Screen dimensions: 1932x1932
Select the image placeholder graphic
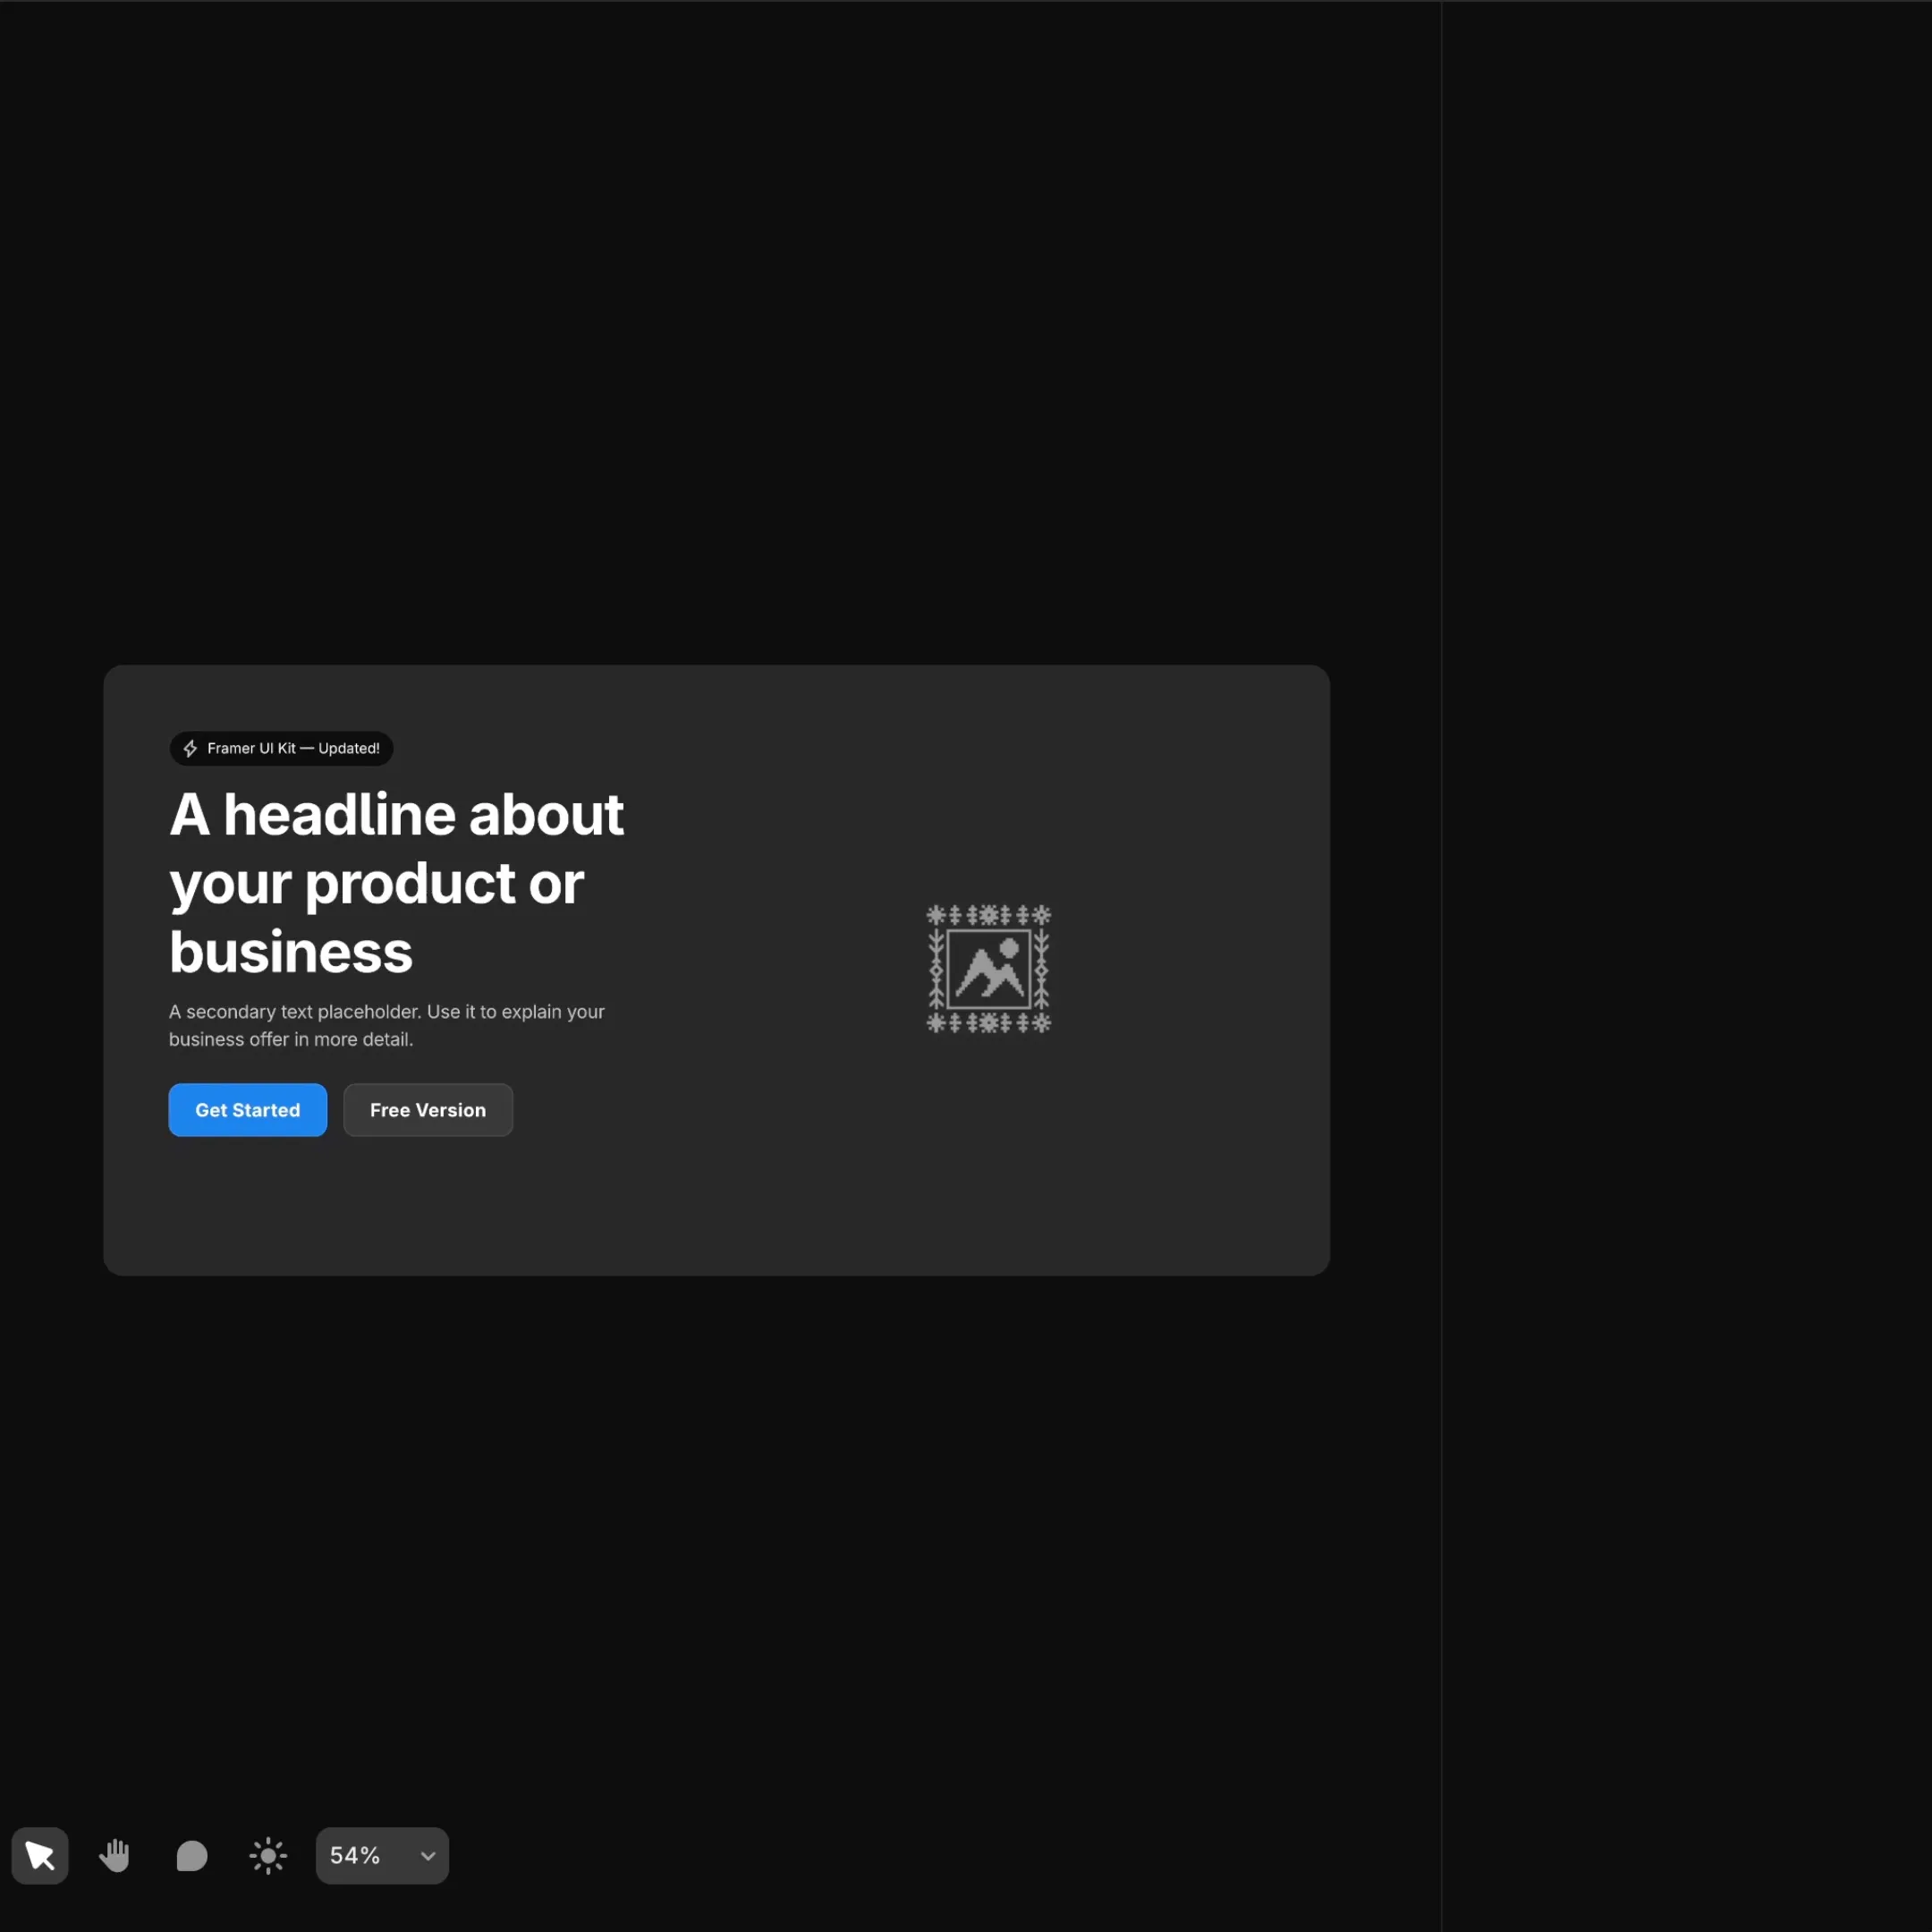(988, 969)
